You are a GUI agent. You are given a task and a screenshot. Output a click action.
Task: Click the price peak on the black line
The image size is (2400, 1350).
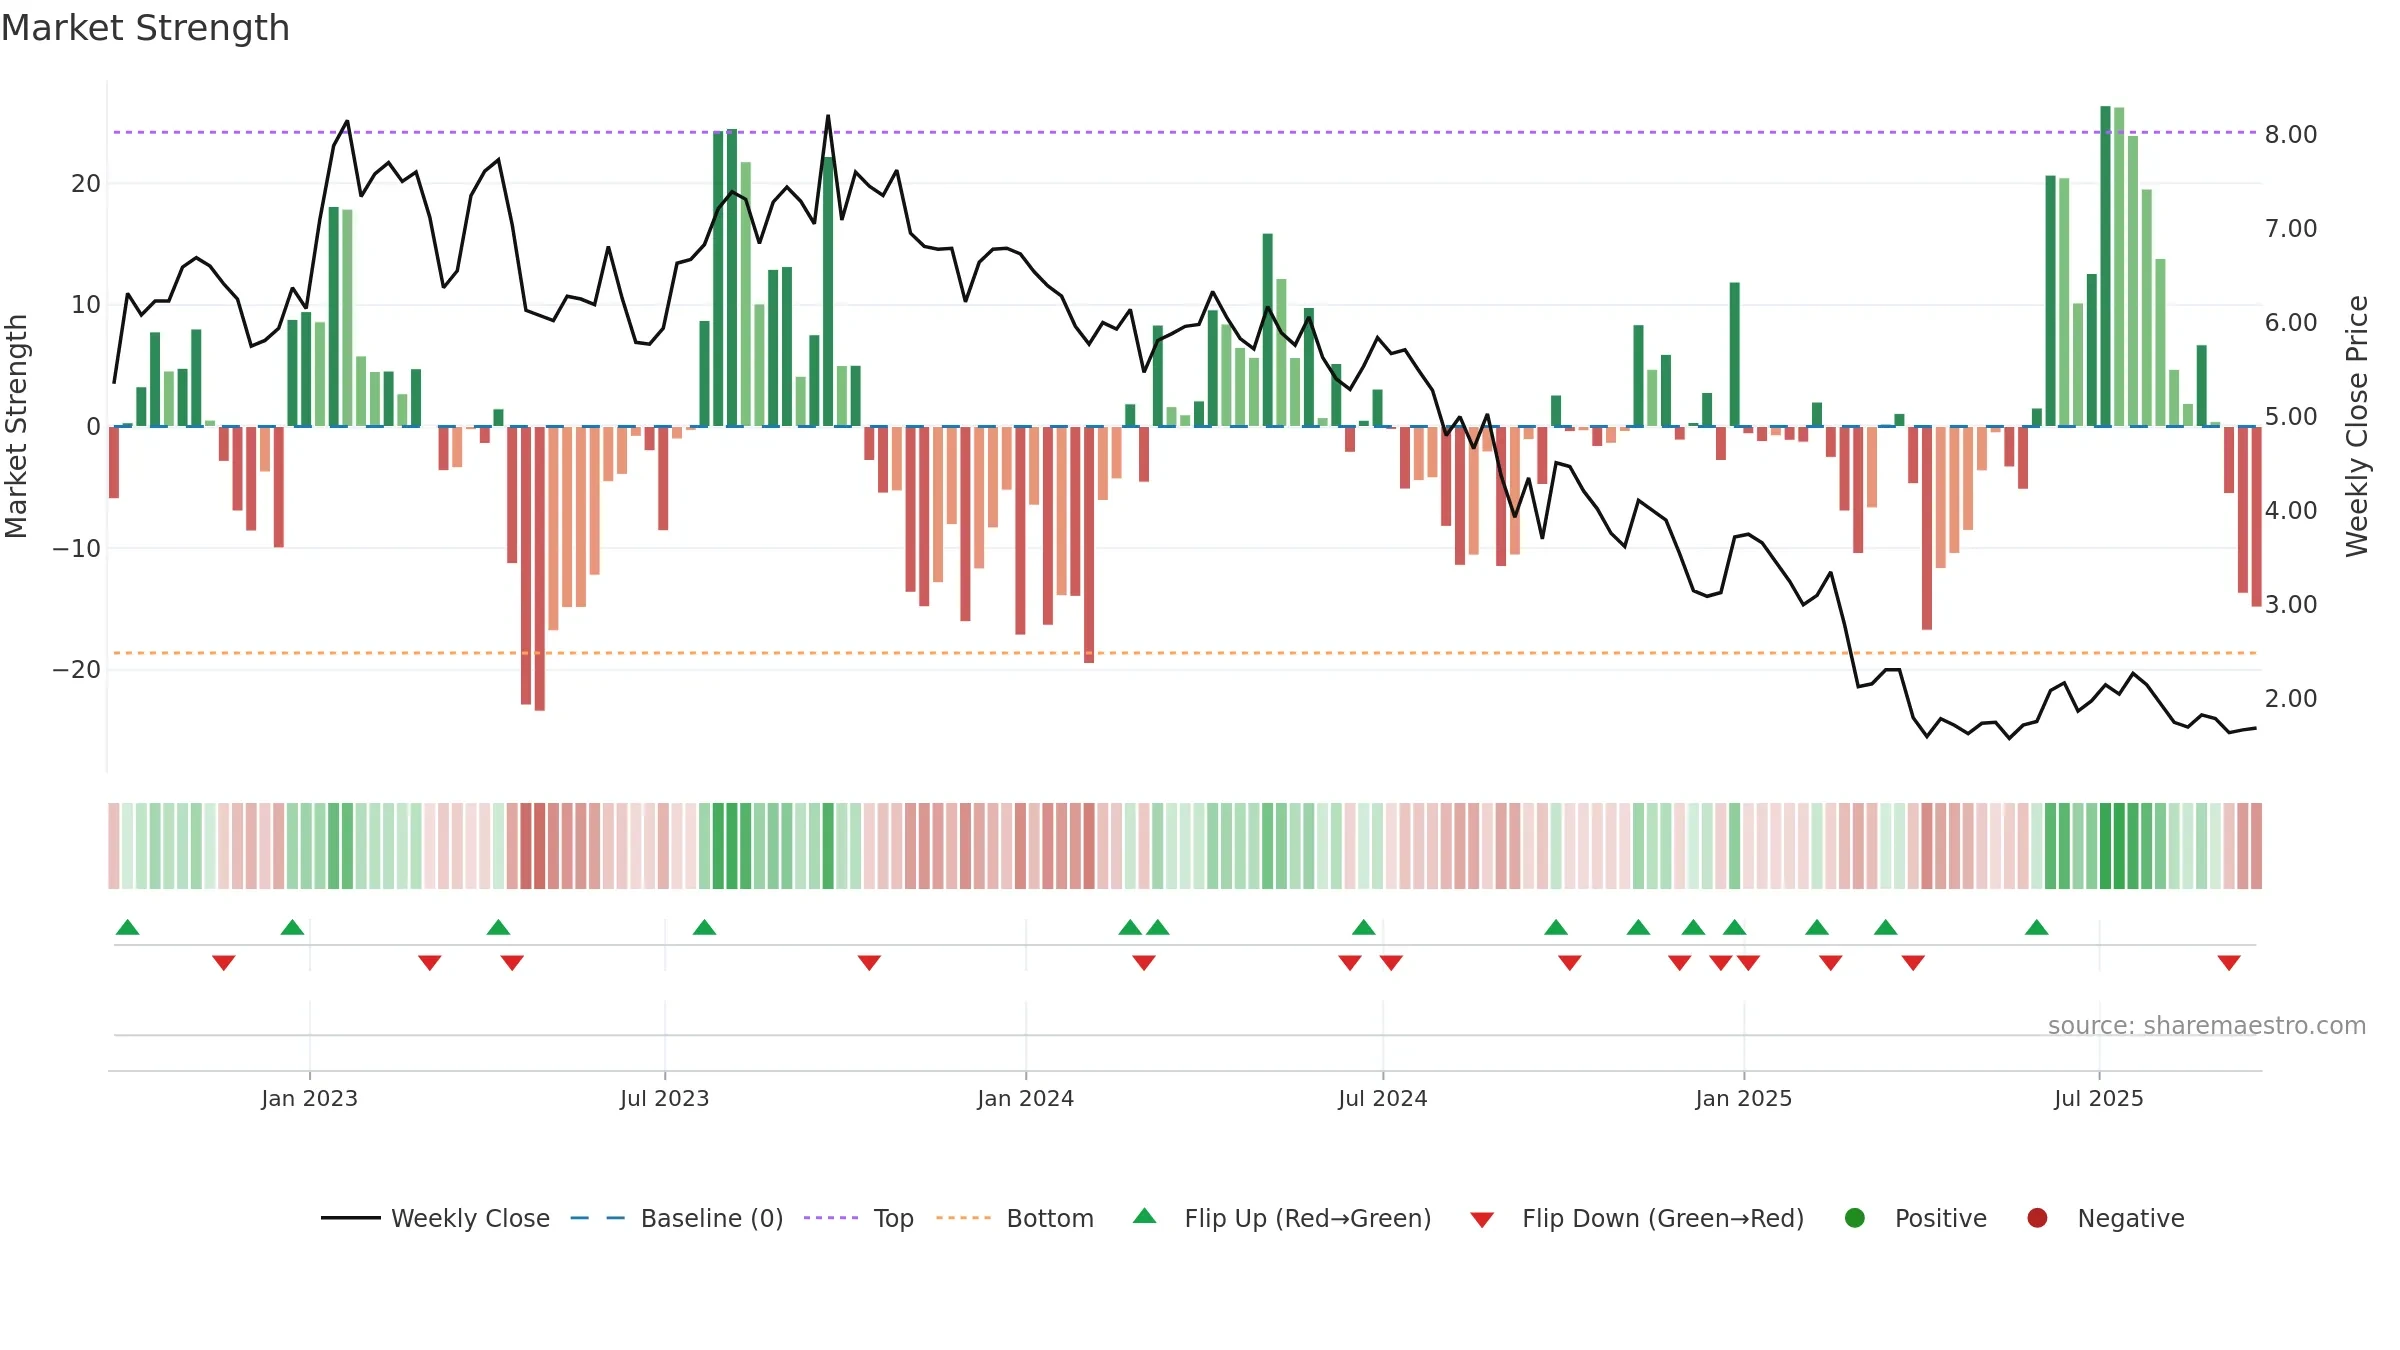tap(828, 117)
